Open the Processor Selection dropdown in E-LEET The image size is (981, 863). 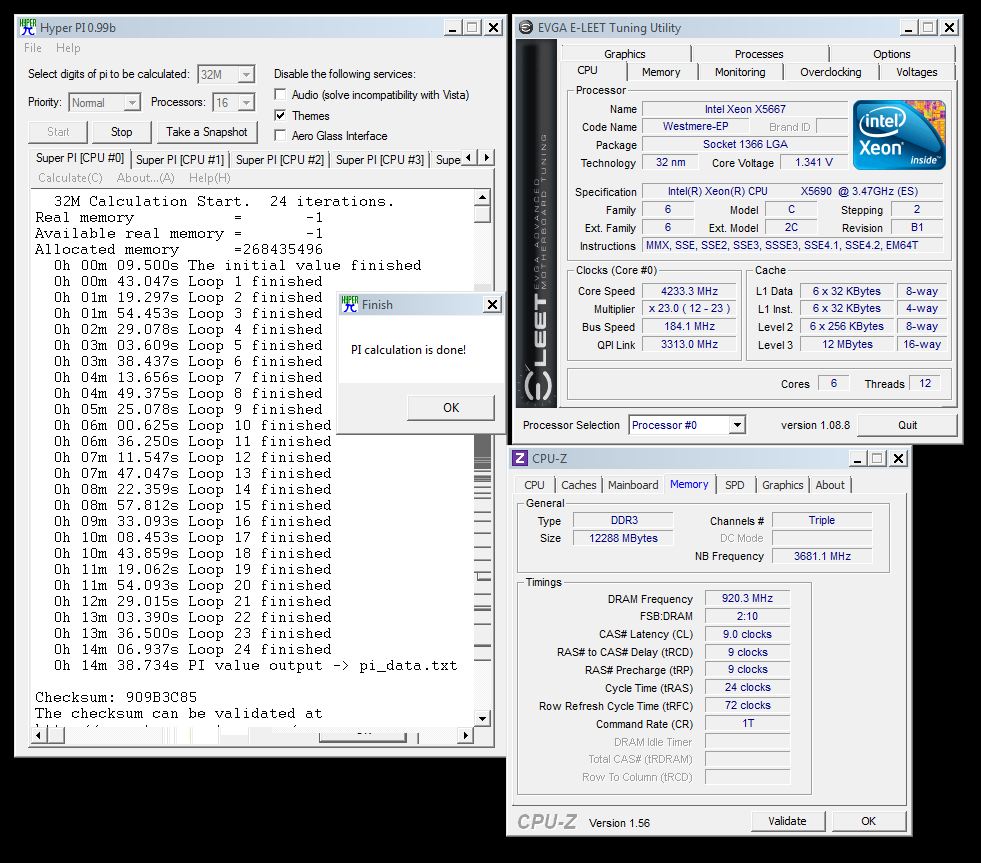(x=737, y=425)
